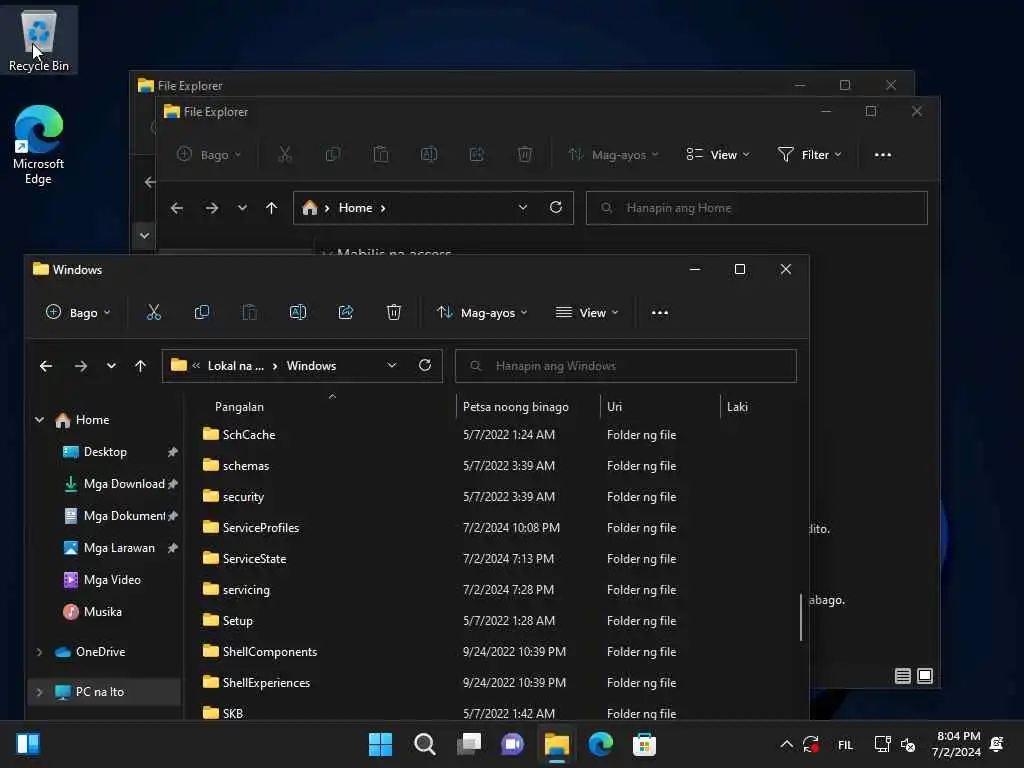Go back in the Windows folder window
Screen dimensions: 1024x768
(x=46, y=366)
